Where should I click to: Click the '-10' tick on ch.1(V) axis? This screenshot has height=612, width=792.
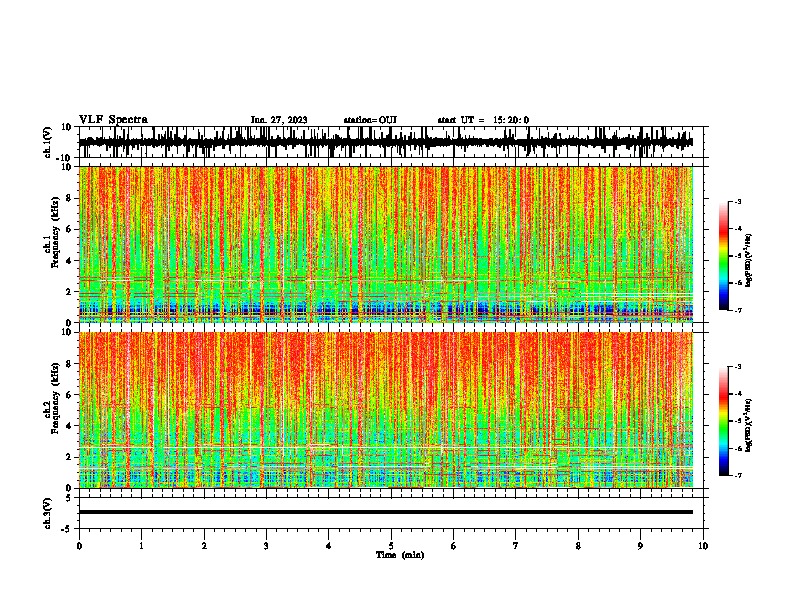pyautogui.click(x=65, y=158)
